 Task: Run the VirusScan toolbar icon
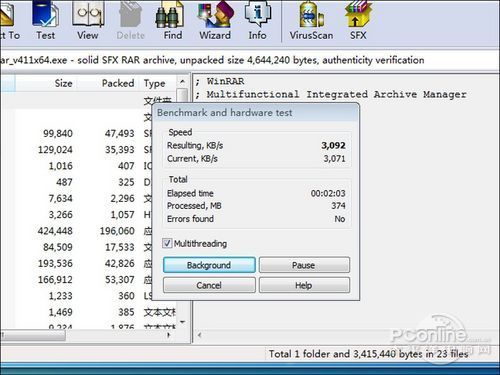[311, 21]
